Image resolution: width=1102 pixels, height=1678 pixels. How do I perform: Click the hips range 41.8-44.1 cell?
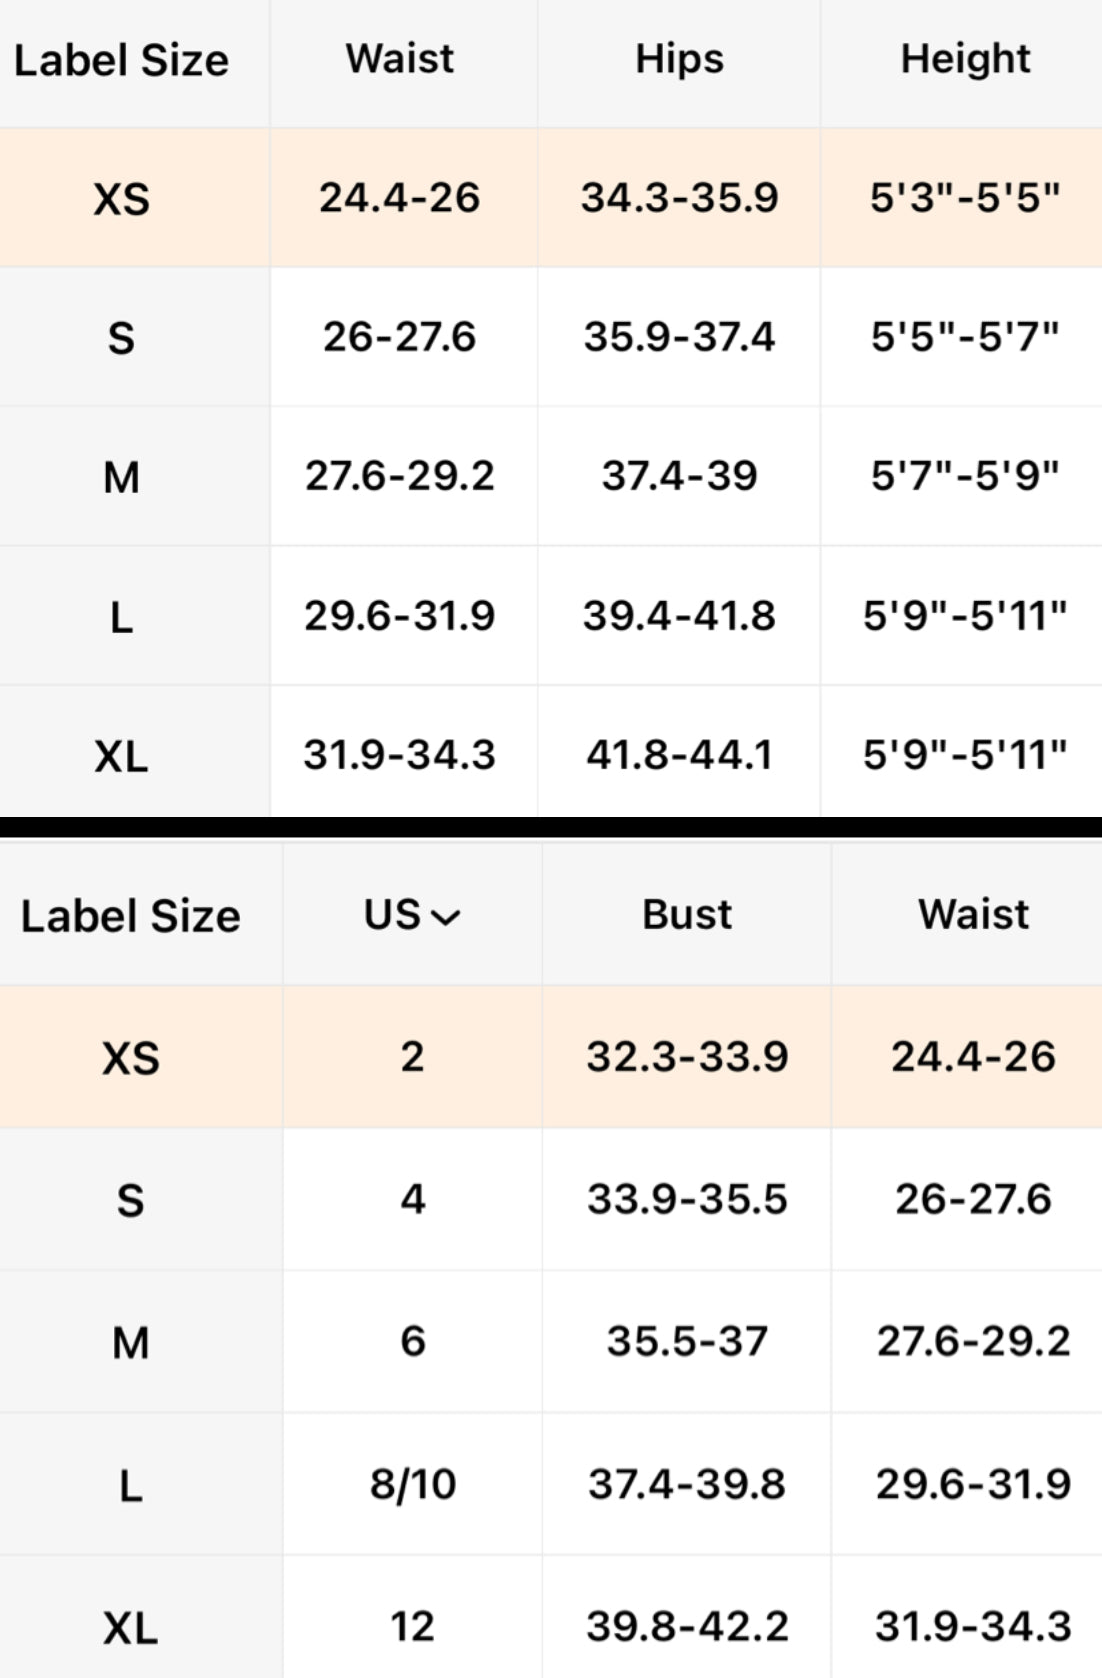tap(679, 755)
